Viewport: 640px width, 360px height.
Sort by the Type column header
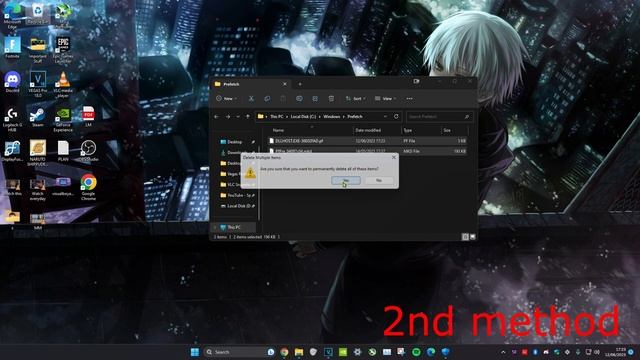[421, 130]
